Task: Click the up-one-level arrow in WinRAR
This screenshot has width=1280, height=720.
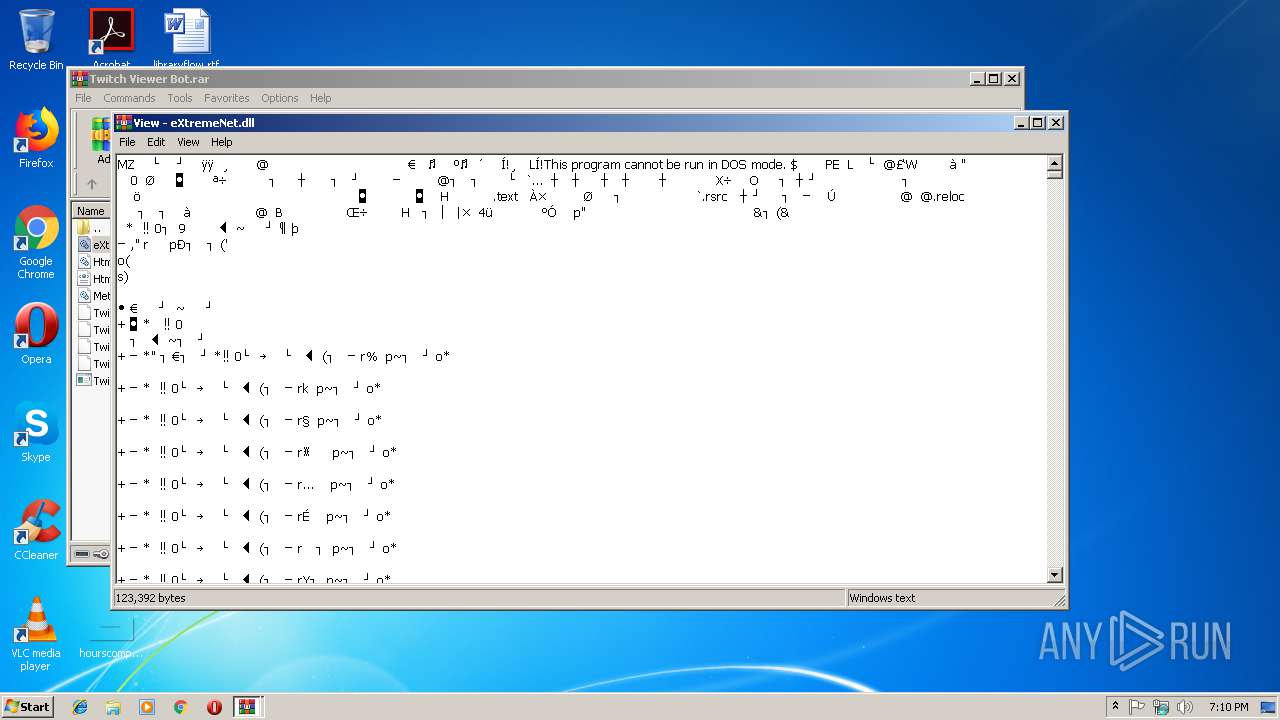Action: pos(91,184)
